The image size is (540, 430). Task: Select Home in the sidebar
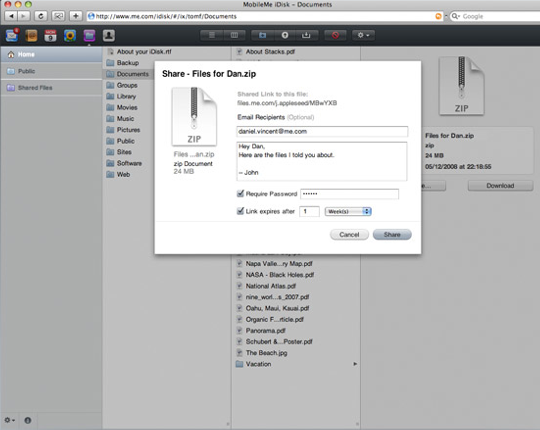[x=51, y=54]
